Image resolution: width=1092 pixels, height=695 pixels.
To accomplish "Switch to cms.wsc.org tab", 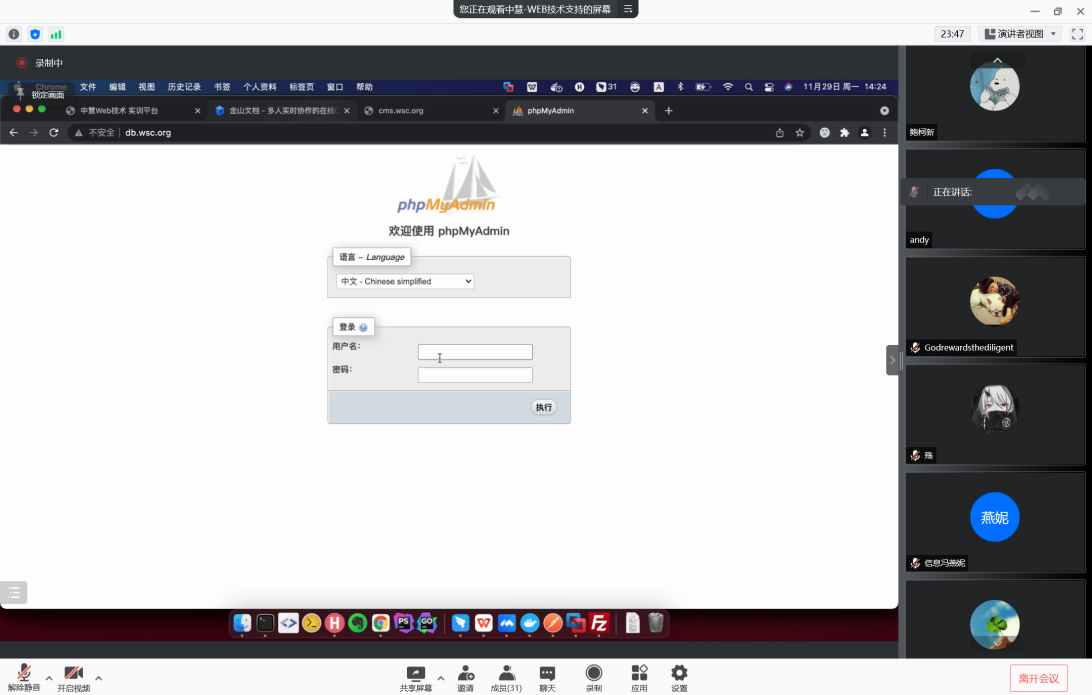I will (x=430, y=111).
